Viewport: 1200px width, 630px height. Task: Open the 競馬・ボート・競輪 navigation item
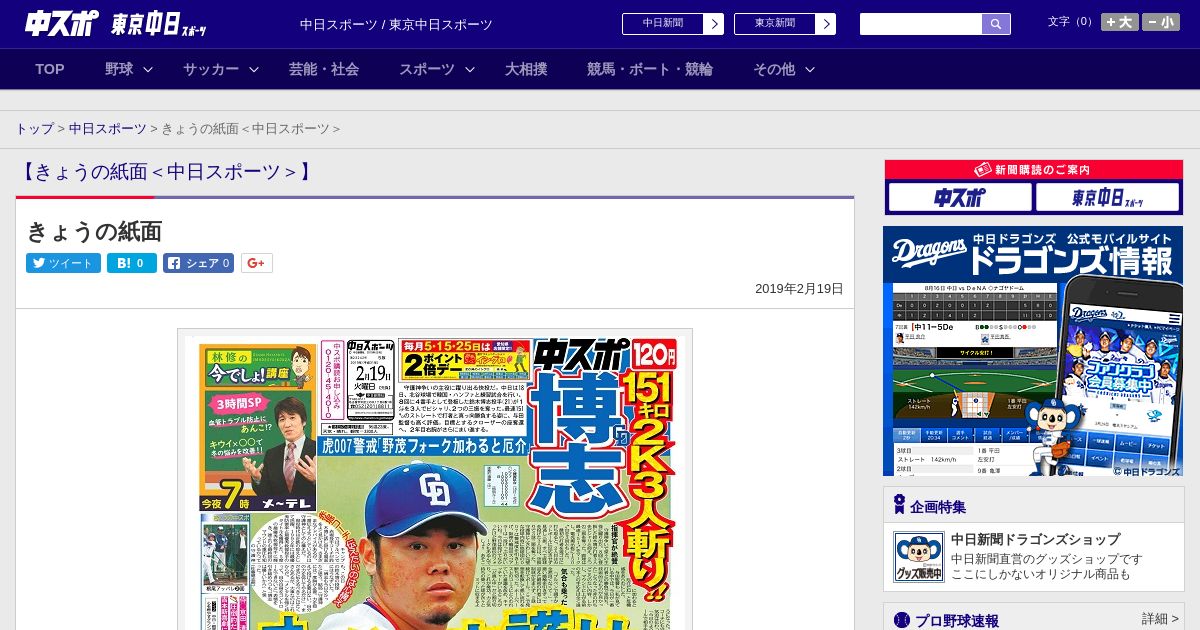click(x=650, y=69)
